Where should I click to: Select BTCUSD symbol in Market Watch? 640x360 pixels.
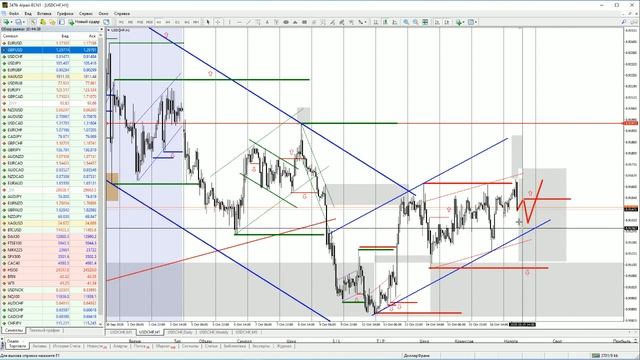[x=14, y=230]
